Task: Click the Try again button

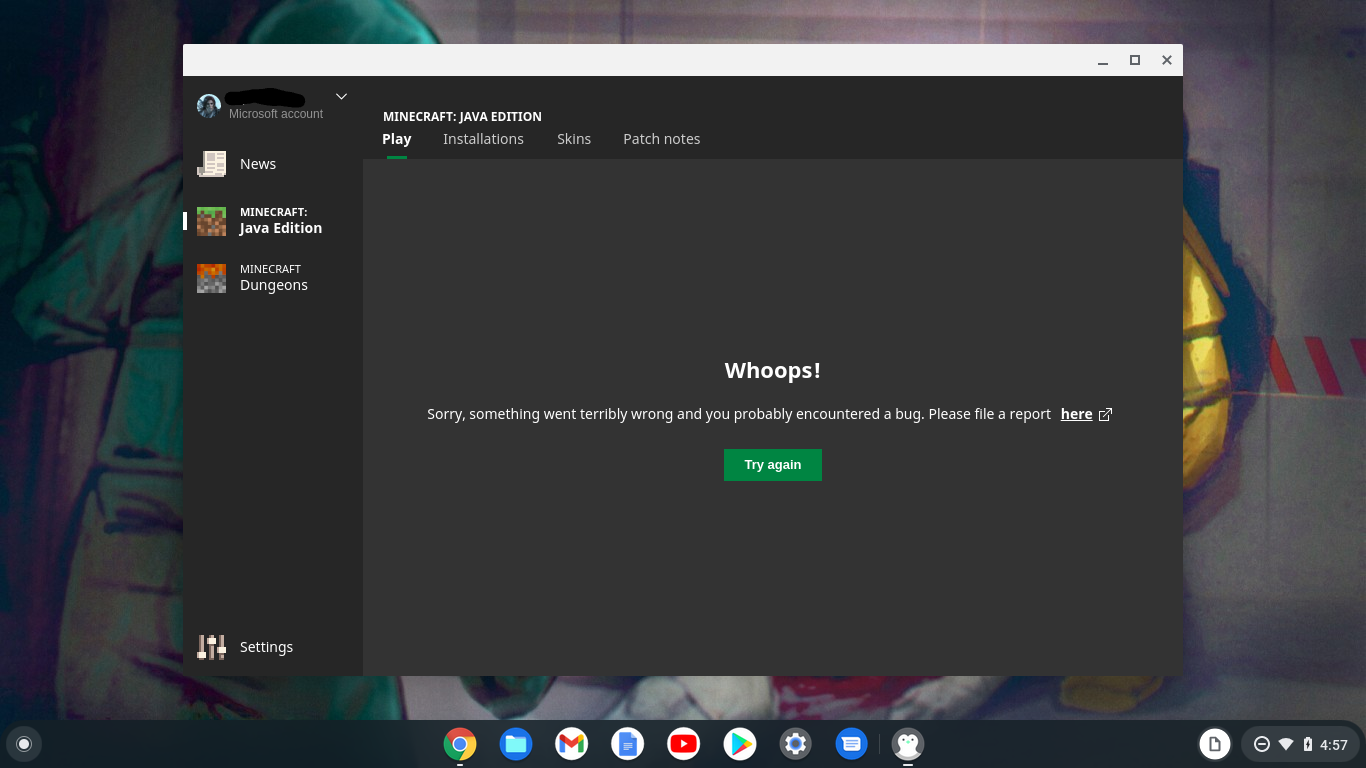Action: click(x=773, y=465)
